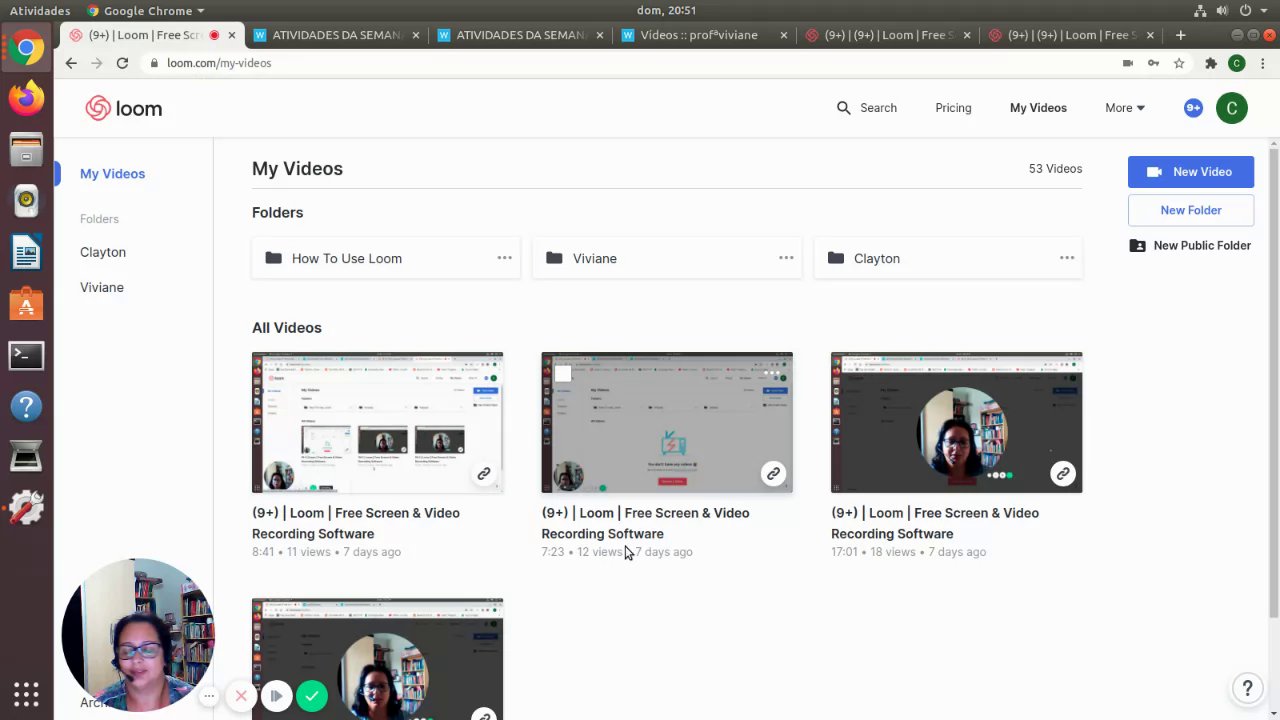This screenshot has width=1280, height=720.
Task: Open the Google Chrome app menu in top bar
Action: coord(146,11)
